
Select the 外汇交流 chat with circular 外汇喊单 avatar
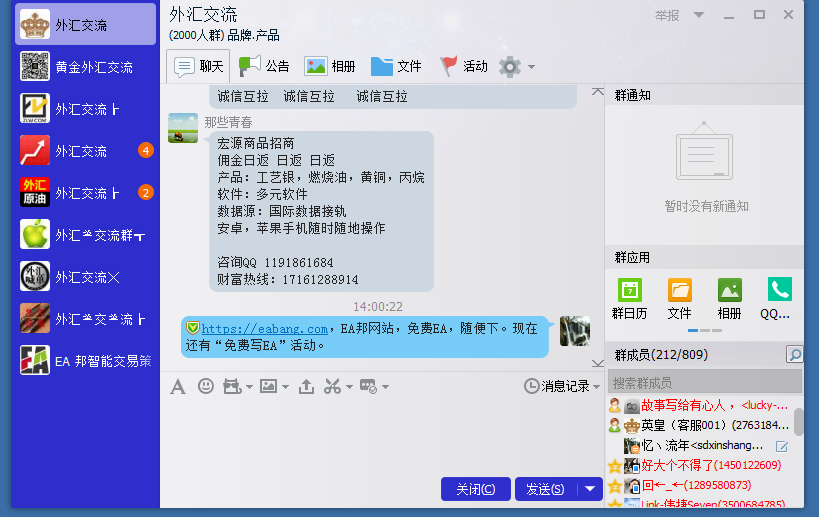click(x=85, y=276)
